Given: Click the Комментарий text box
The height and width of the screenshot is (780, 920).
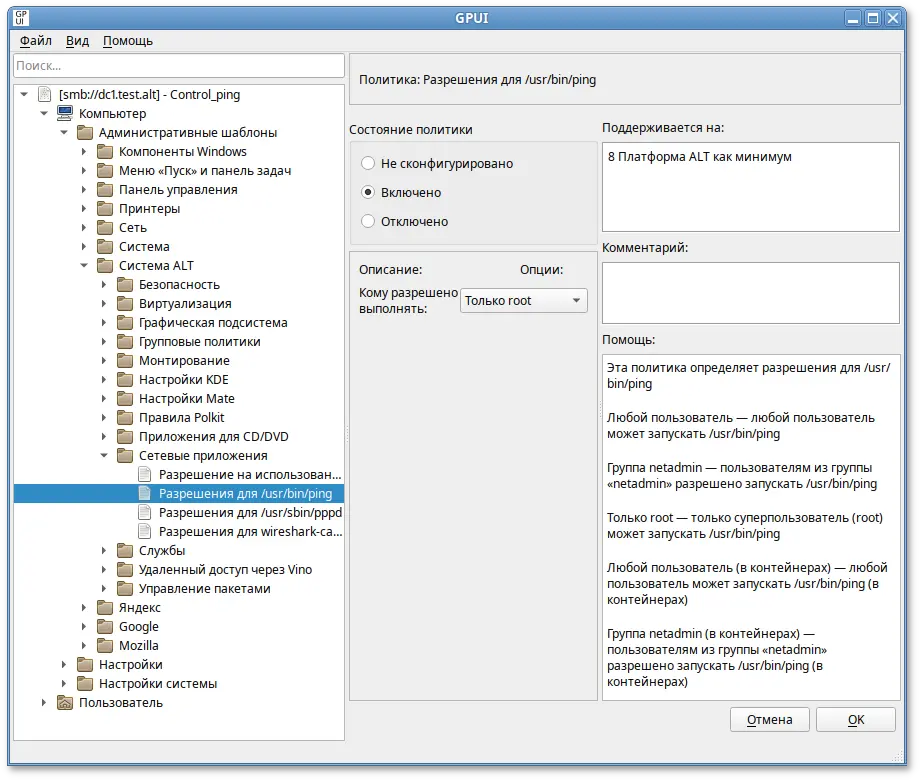Looking at the screenshot, I should coord(750,297).
